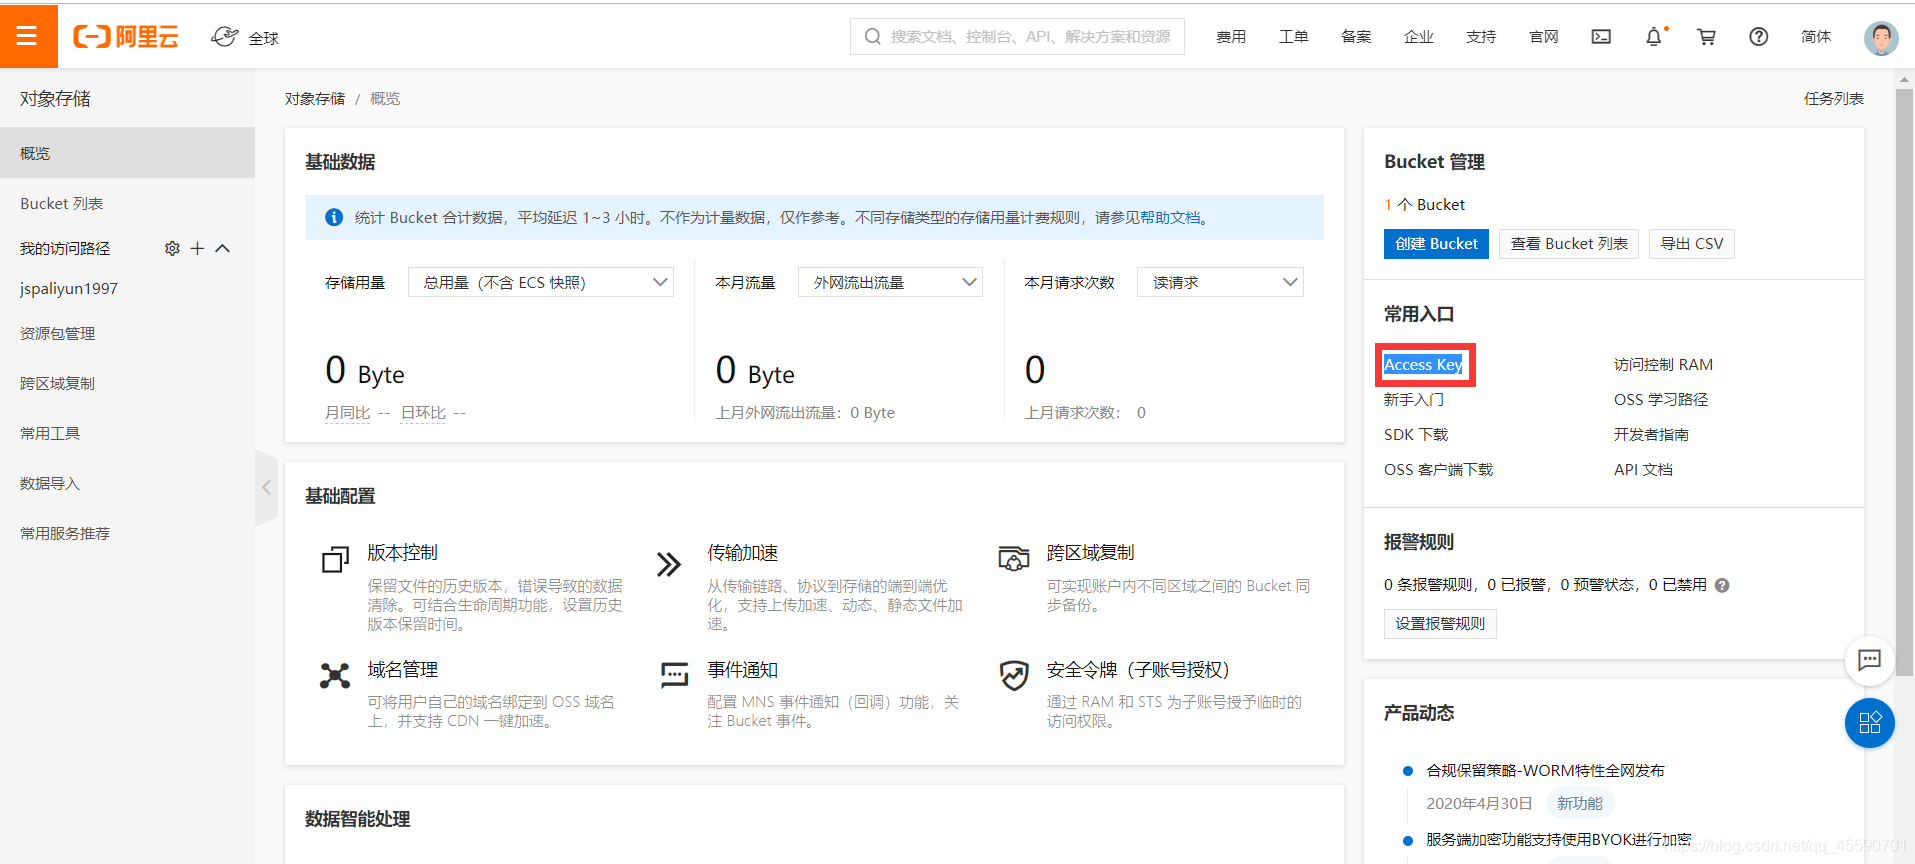Viewport: 1915px width, 864px height.
Task: Open the API 文档 link
Action: pos(1643,470)
